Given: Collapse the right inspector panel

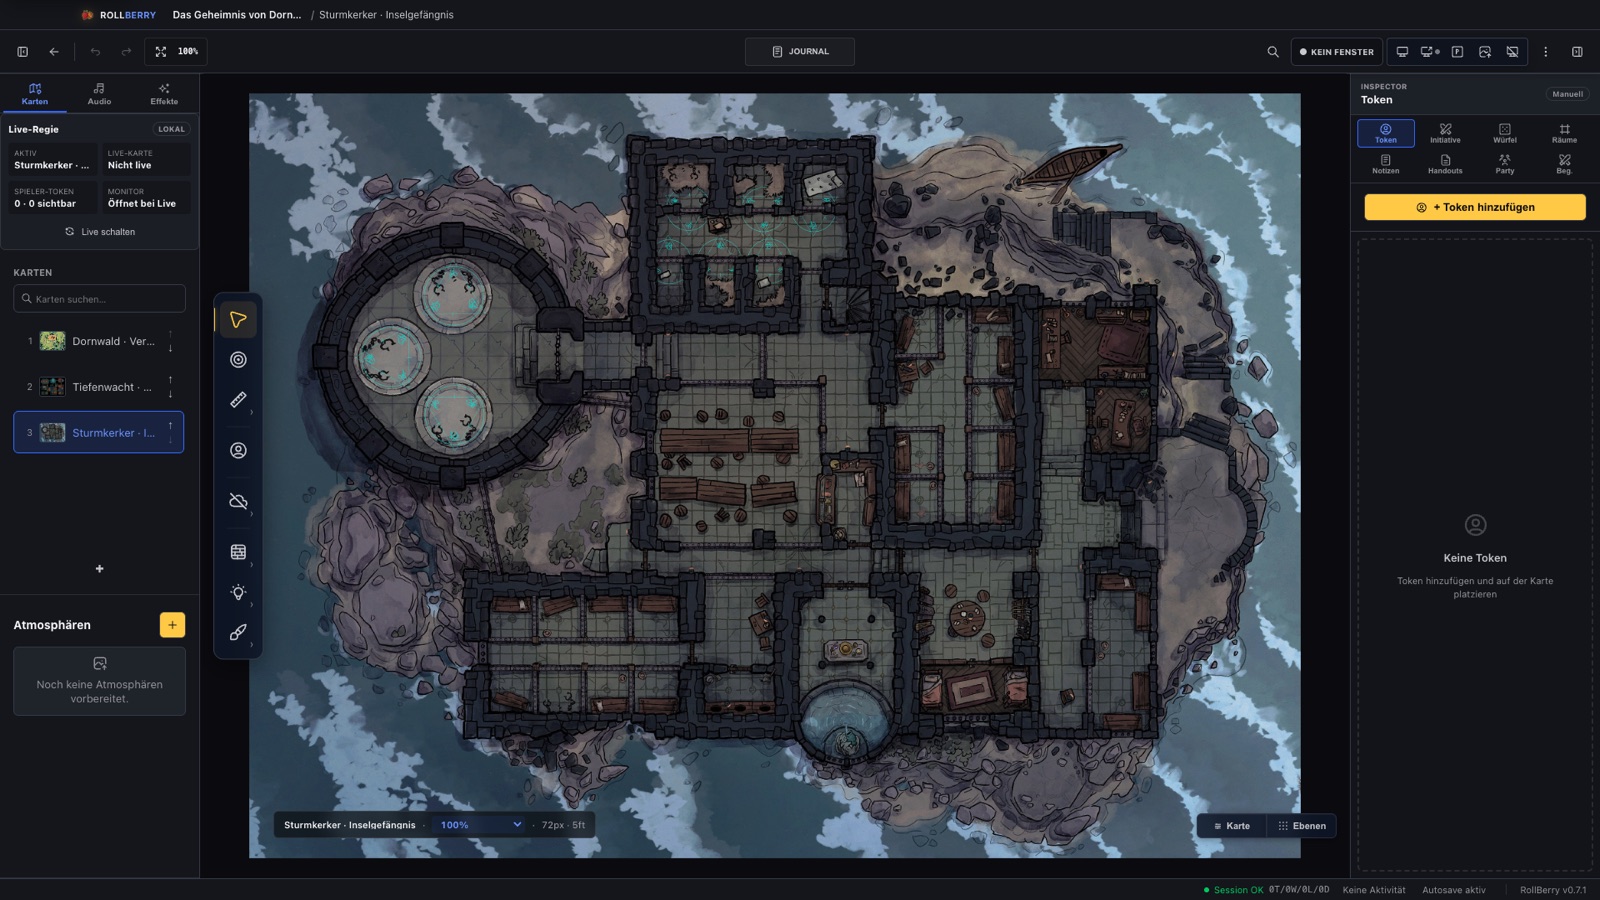Looking at the screenshot, I should (1577, 52).
